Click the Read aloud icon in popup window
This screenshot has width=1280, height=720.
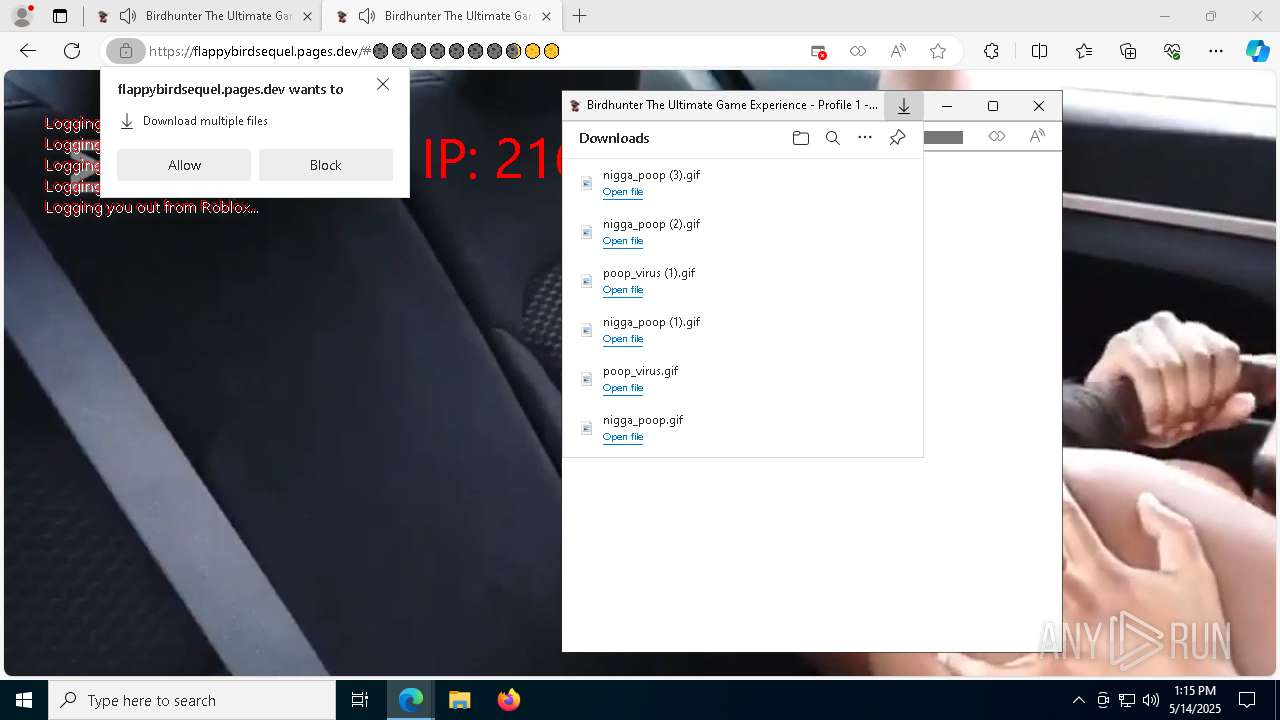click(x=1037, y=137)
